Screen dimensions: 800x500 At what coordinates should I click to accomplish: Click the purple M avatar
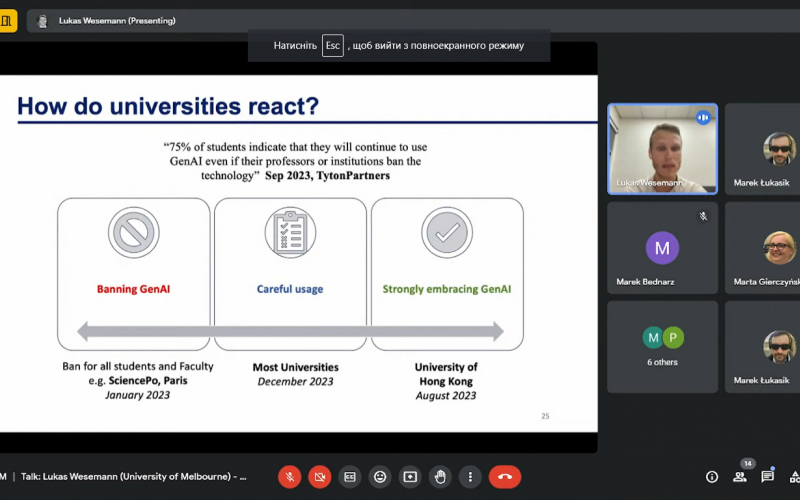point(662,248)
